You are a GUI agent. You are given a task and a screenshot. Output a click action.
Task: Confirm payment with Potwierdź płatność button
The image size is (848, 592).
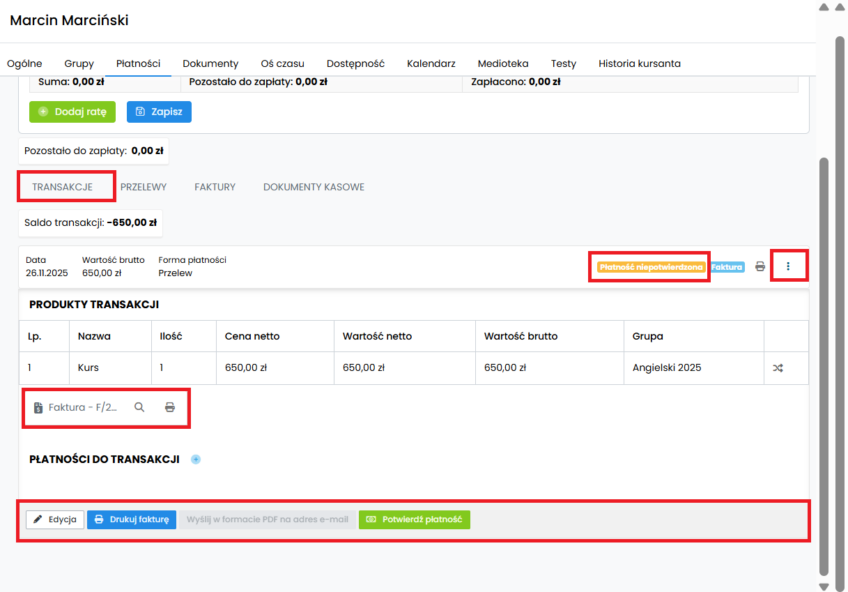[414, 520]
